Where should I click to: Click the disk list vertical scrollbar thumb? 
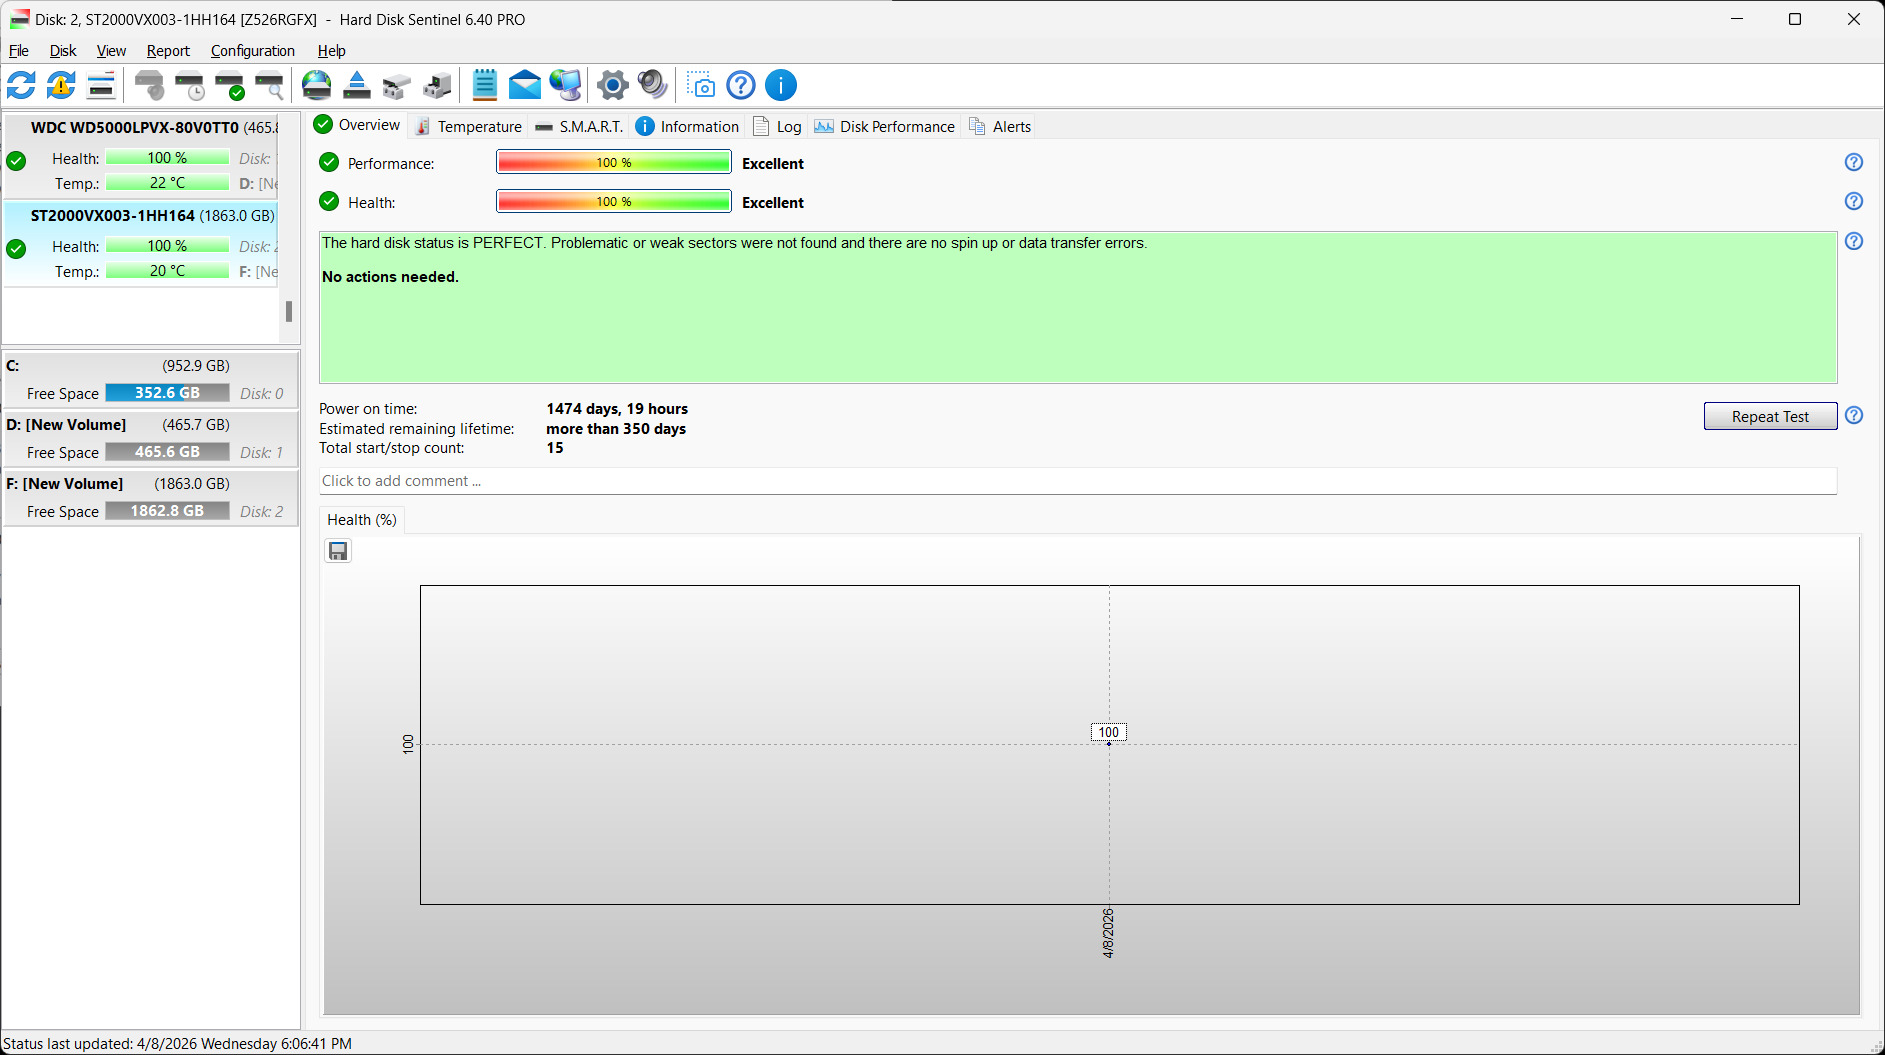click(289, 312)
